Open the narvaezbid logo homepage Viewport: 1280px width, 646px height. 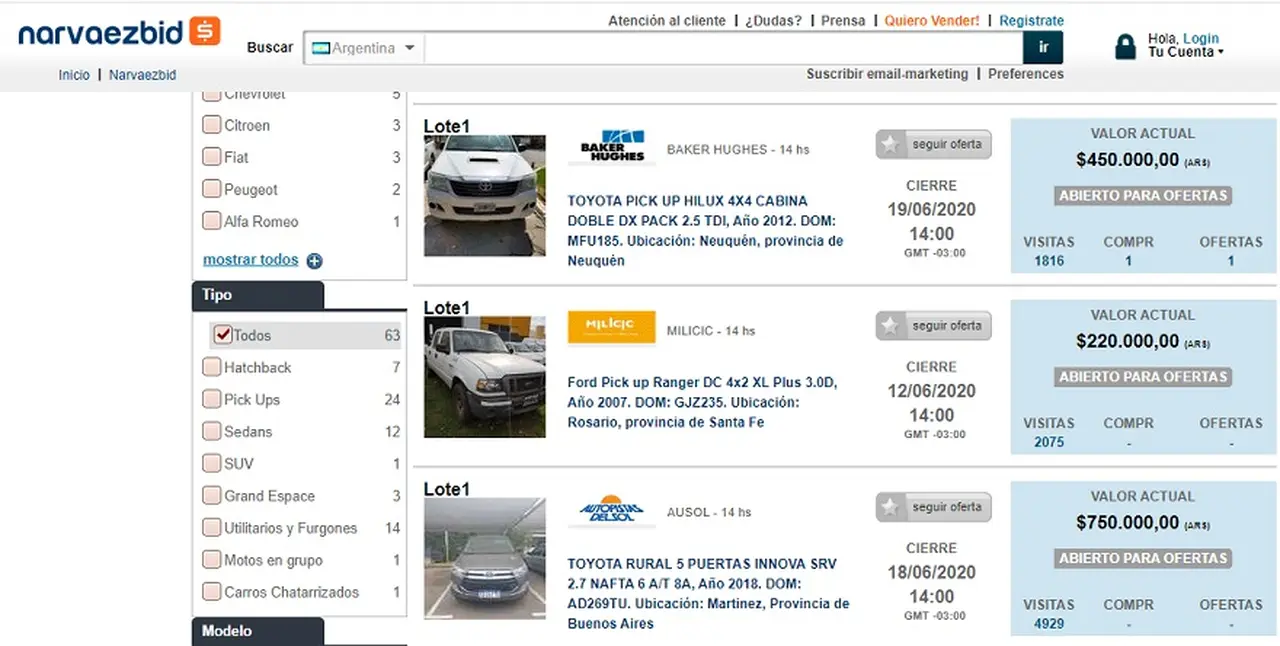click(119, 32)
